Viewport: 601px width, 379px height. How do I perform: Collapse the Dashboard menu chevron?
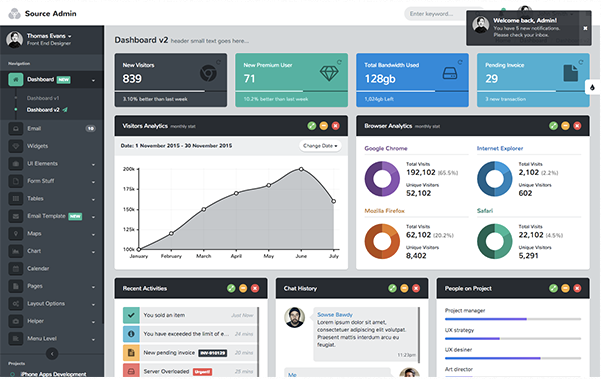93,80
